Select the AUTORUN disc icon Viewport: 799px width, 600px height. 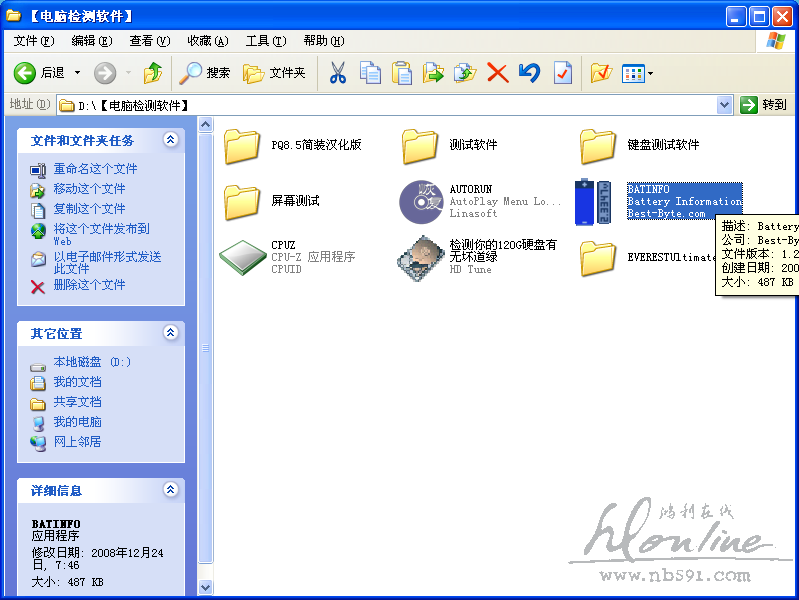point(421,202)
